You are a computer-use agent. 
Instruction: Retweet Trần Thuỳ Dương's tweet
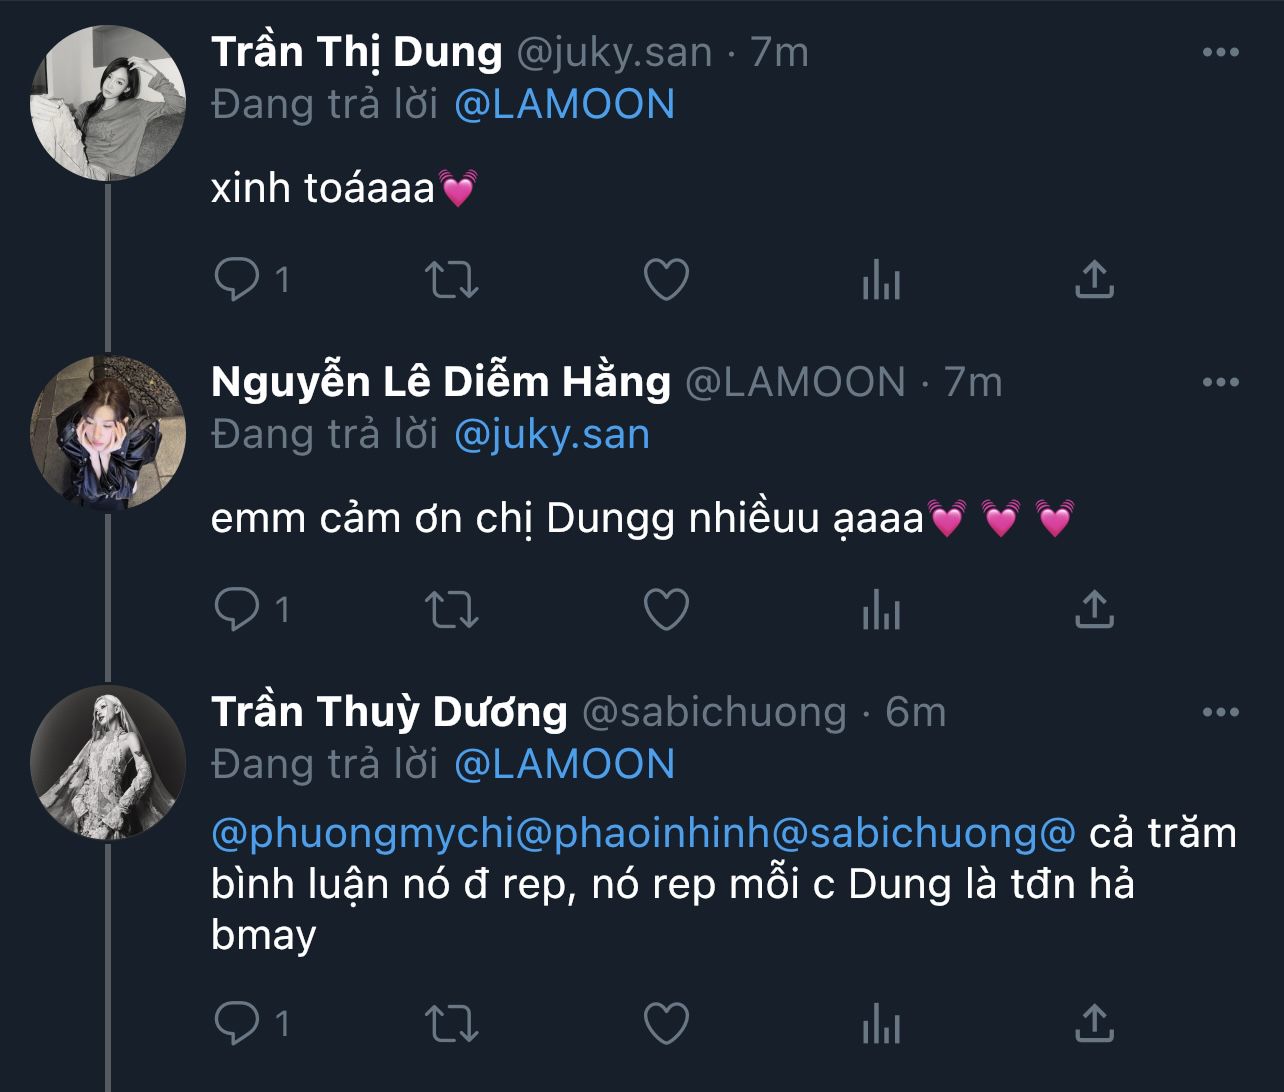tap(452, 1023)
